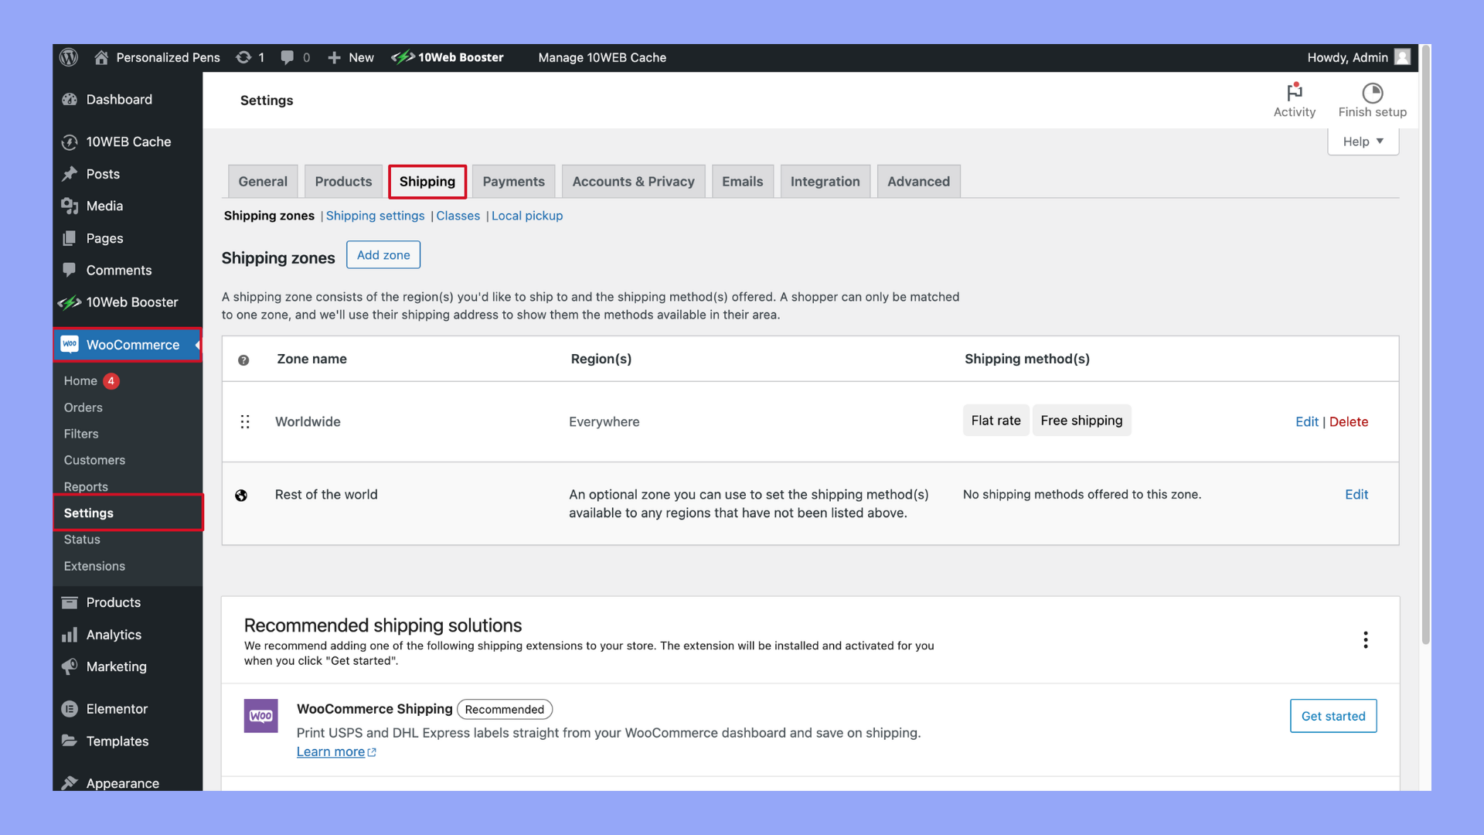Click the help question mark above Zone name
The width and height of the screenshot is (1484, 835).
[x=242, y=359]
